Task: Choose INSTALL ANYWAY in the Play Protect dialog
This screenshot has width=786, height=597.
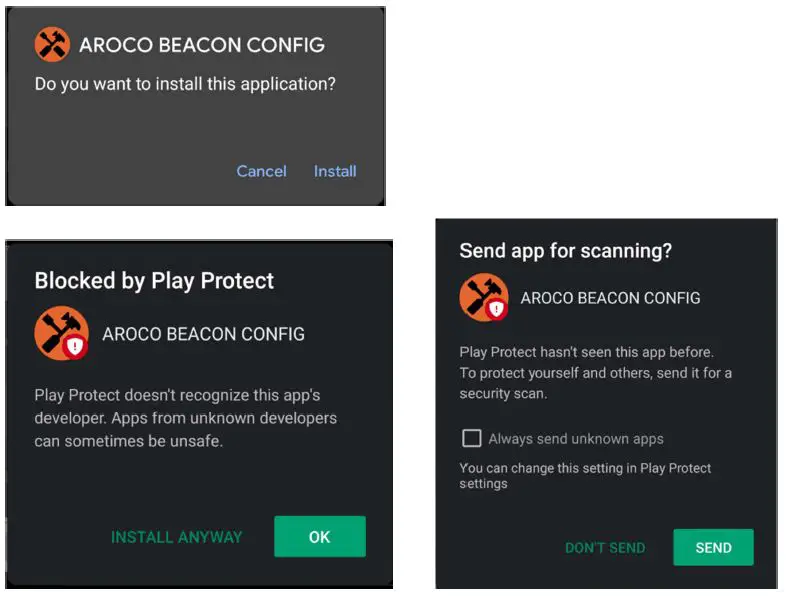Action: [176, 537]
